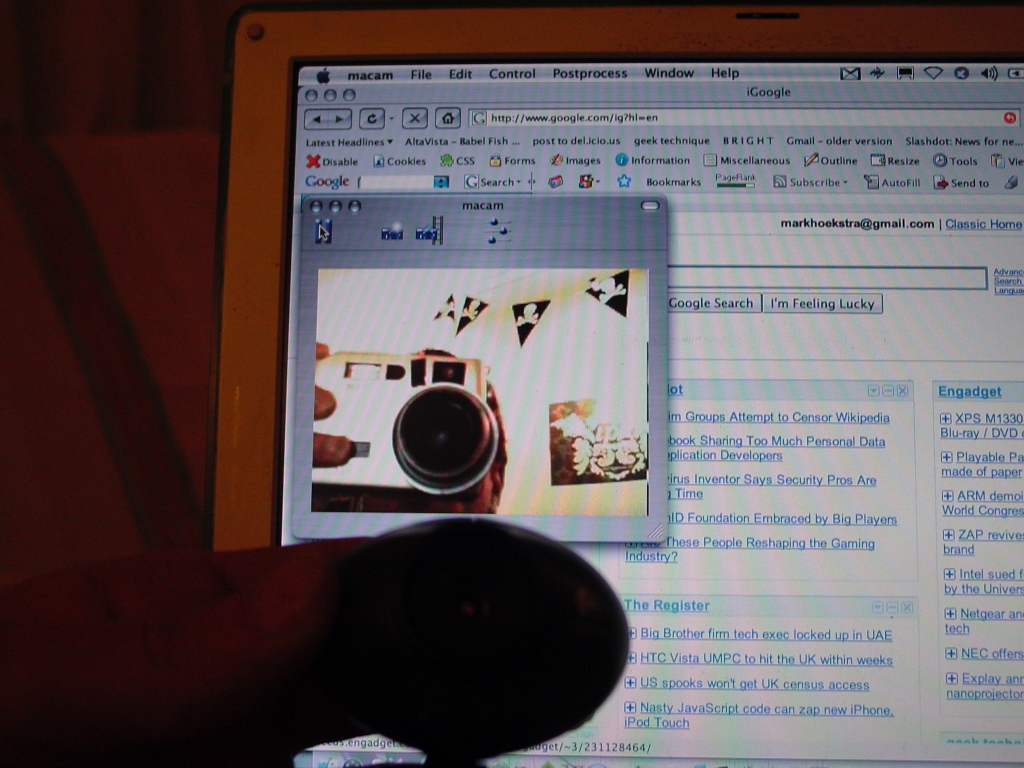Click the browser address bar URL field
Image resolution: width=1024 pixels, height=768 pixels.
click(x=743, y=118)
